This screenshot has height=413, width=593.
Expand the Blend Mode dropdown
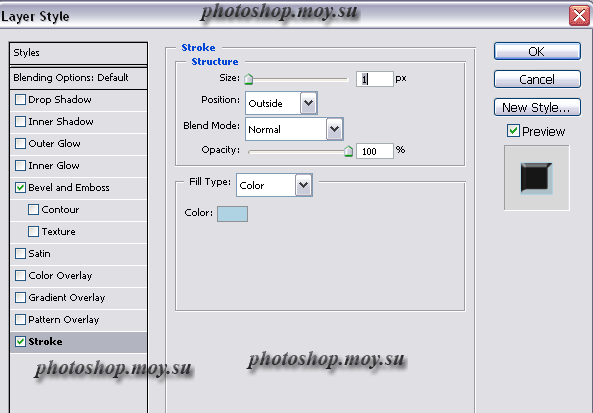tap(294, 129)
